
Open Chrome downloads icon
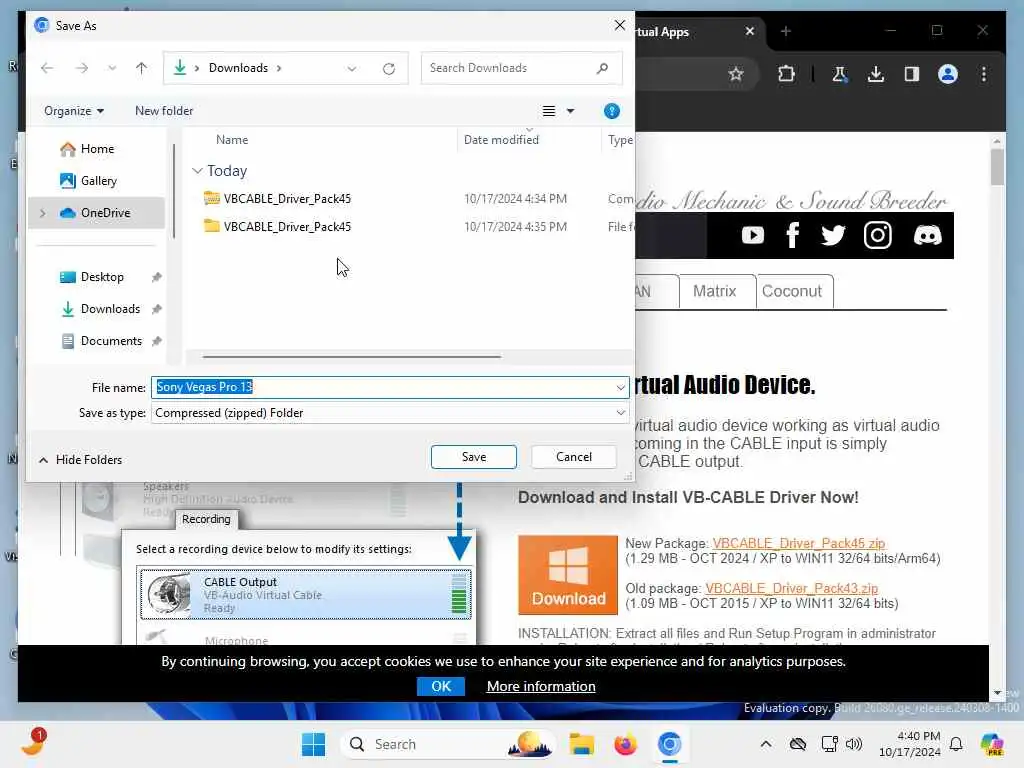click(x=876, y=74)
